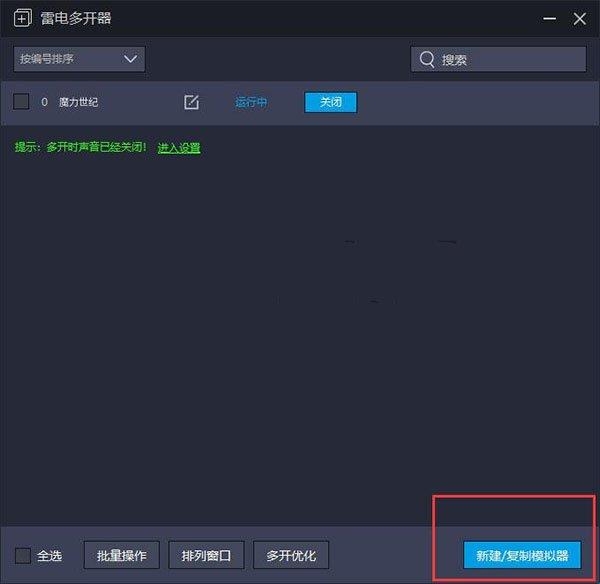Select the 魔力世纪 emulator name
600x584 pixels.
point(78,102)
